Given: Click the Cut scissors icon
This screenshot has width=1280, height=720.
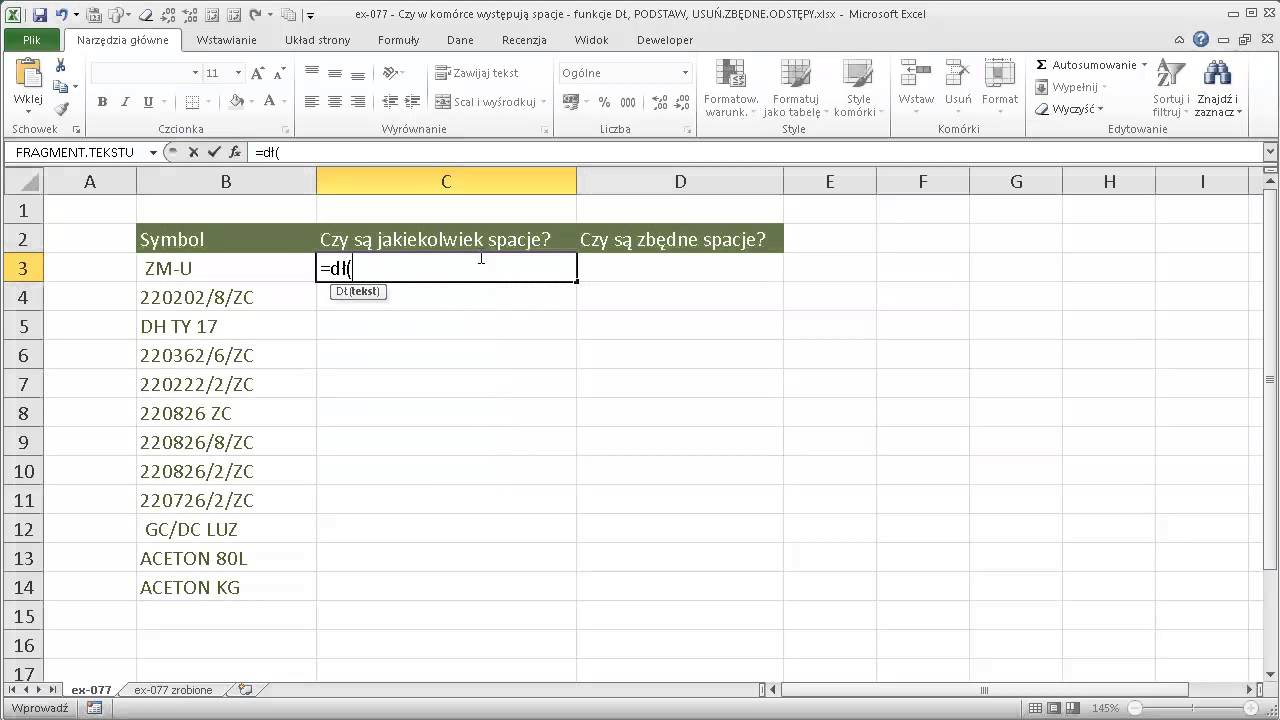Looking at the screenshot, I should [x=61, y=66].
